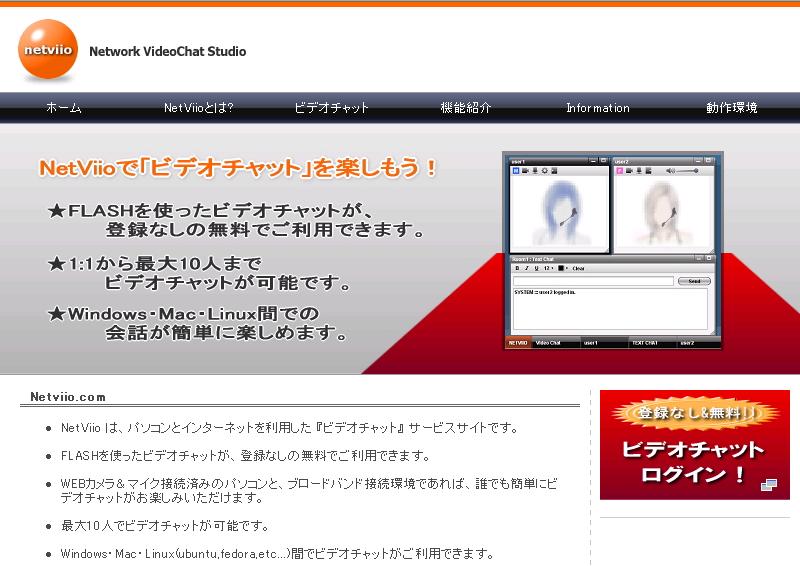Click the Netviio.com section heading
This screenshot has width=800, height=566.
pyautogui.click(x=68, y=397)
